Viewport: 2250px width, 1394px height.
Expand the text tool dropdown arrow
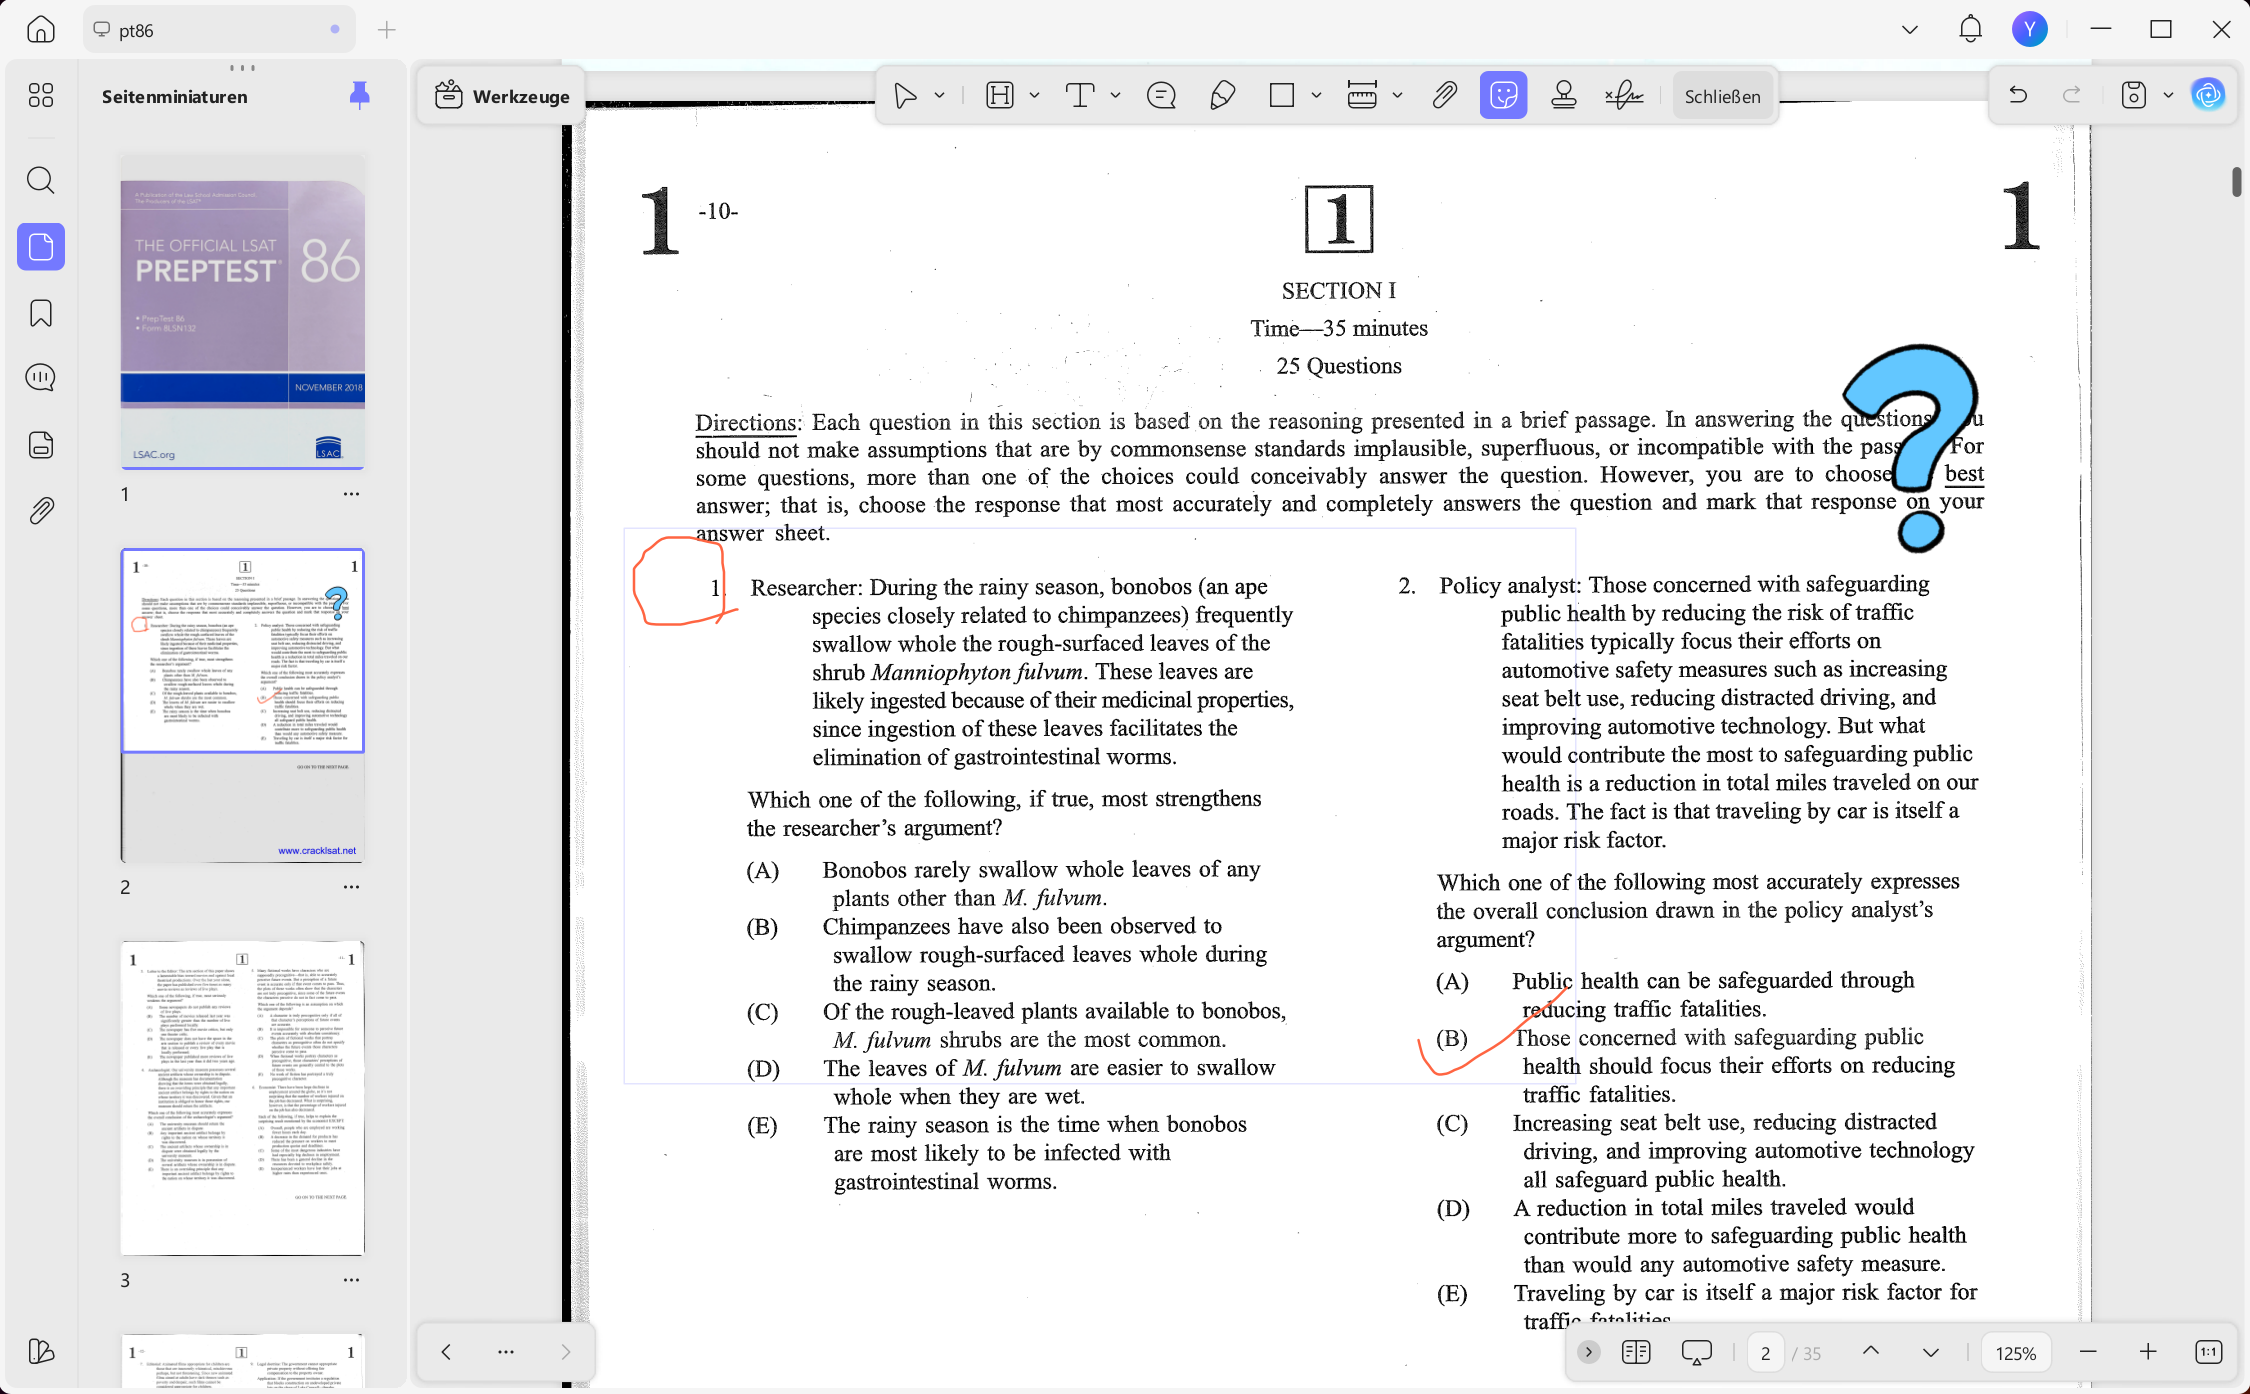tap(1115, 96)
